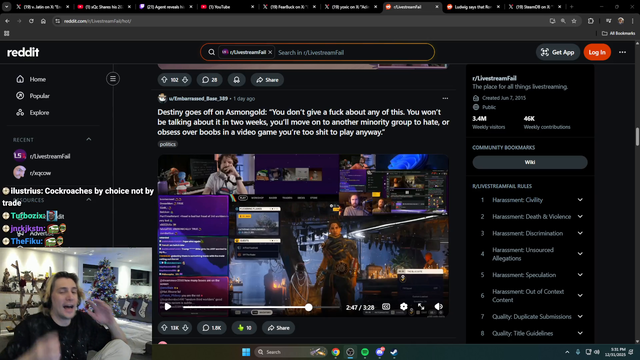The image size is (640, 360).
Task: Switch to the Agent reveals tab
Action: click(166, 7)
